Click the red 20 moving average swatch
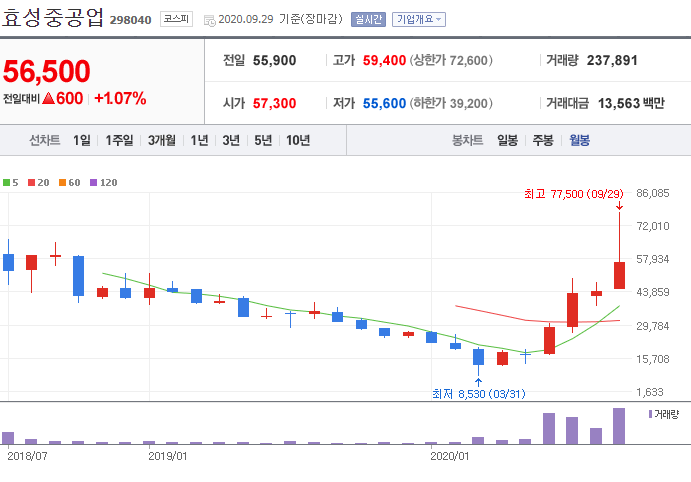 click(x=31, y=182)
